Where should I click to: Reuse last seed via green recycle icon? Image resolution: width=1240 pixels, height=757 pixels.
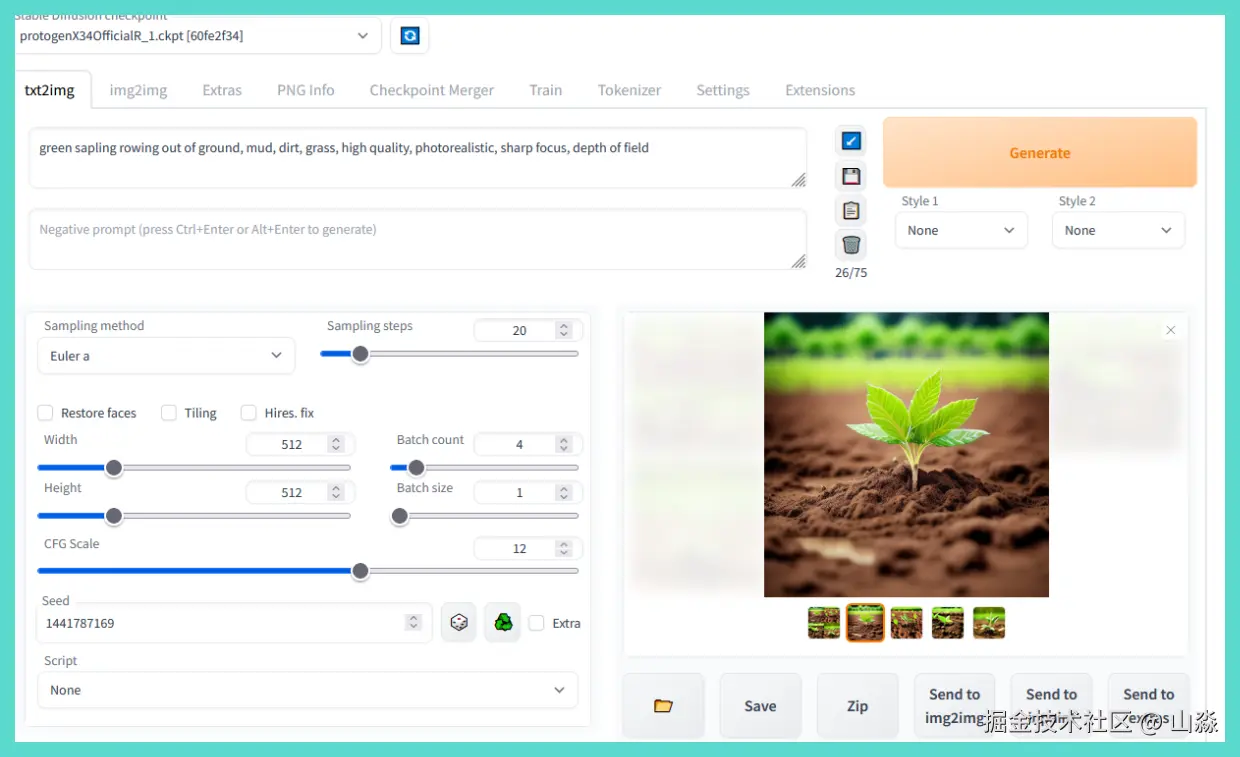503,622
